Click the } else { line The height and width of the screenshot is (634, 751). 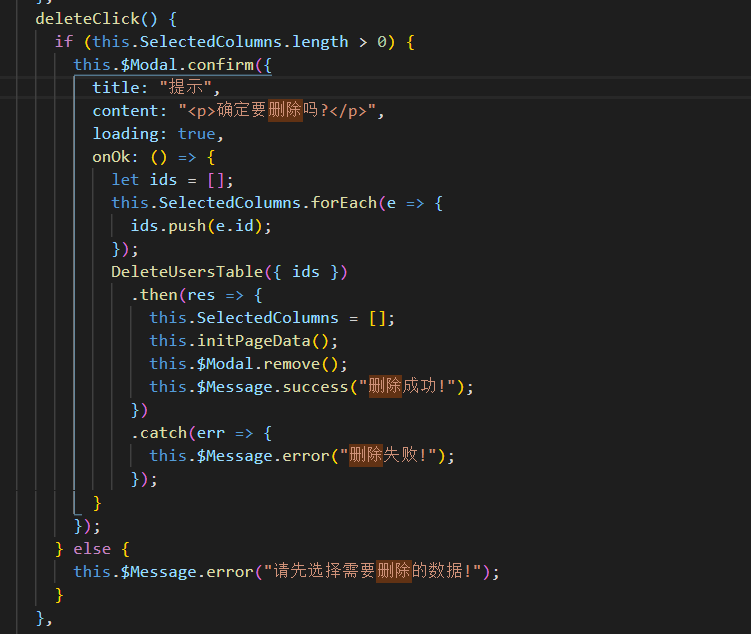pyautogui.click(x=92, y=549)
